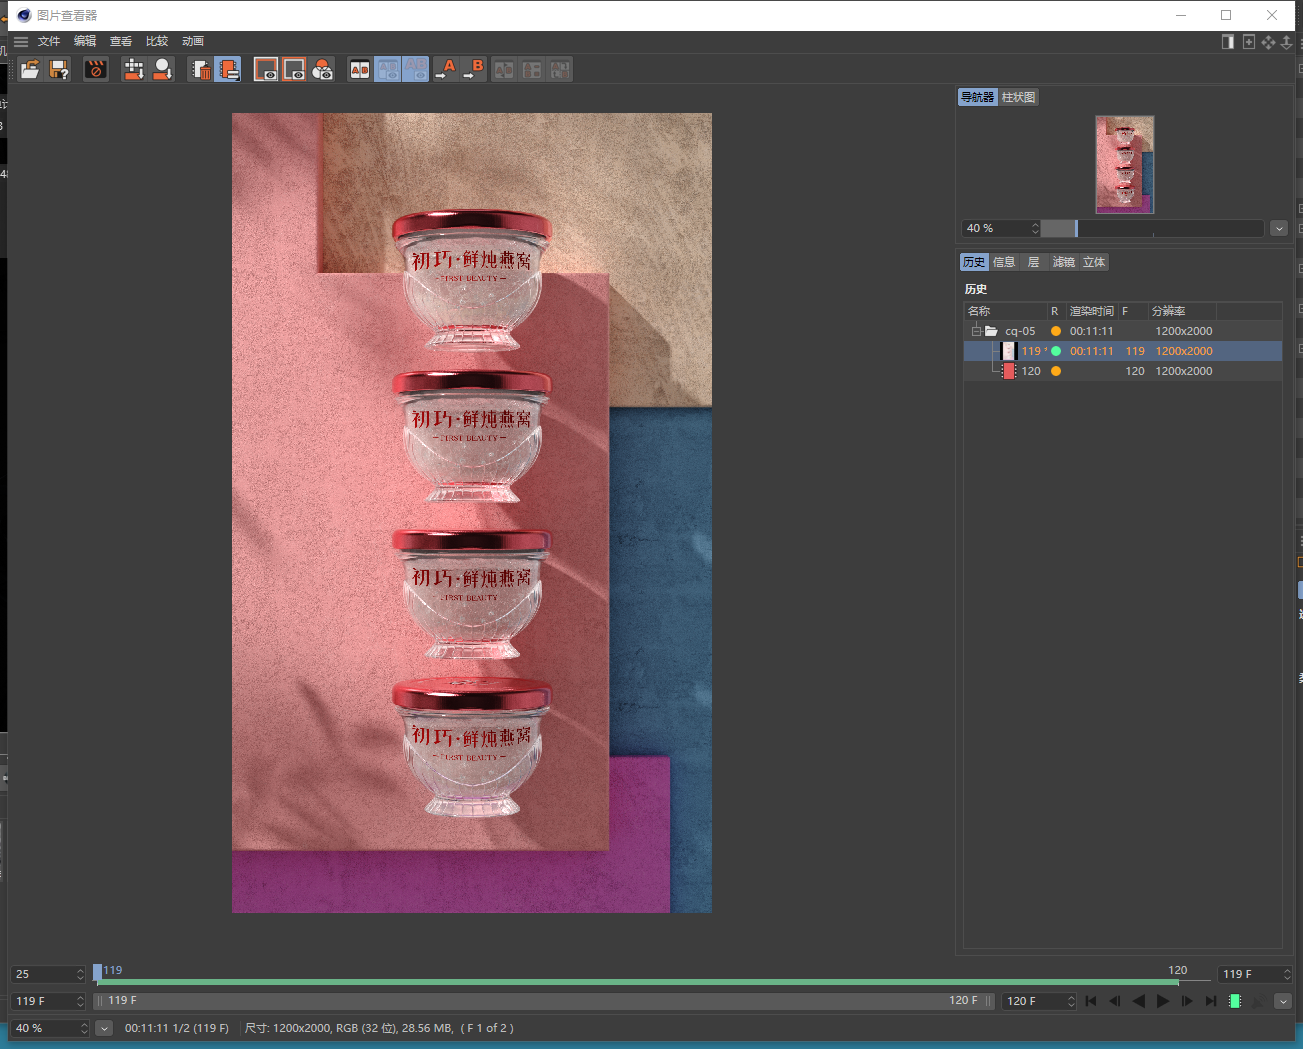Viewport: 1303px width, 1049px height.
Task: Click the green render dot for frame 119
Action: pos(1056,351)
